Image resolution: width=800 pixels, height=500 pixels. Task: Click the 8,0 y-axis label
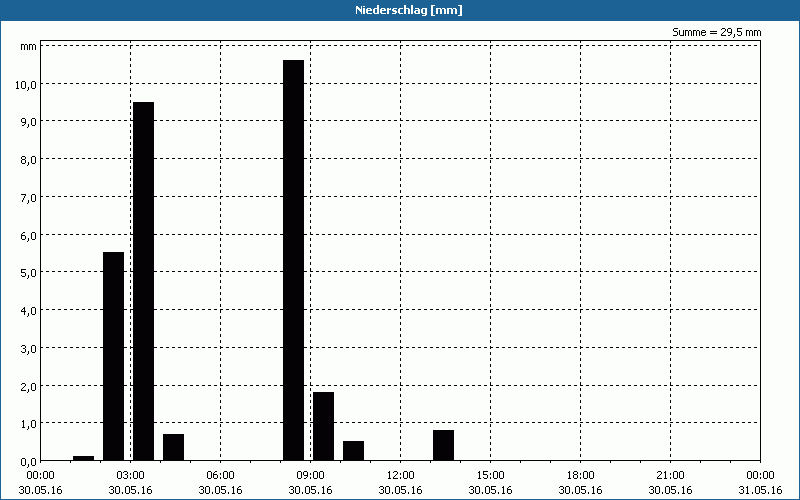[28, 160]
